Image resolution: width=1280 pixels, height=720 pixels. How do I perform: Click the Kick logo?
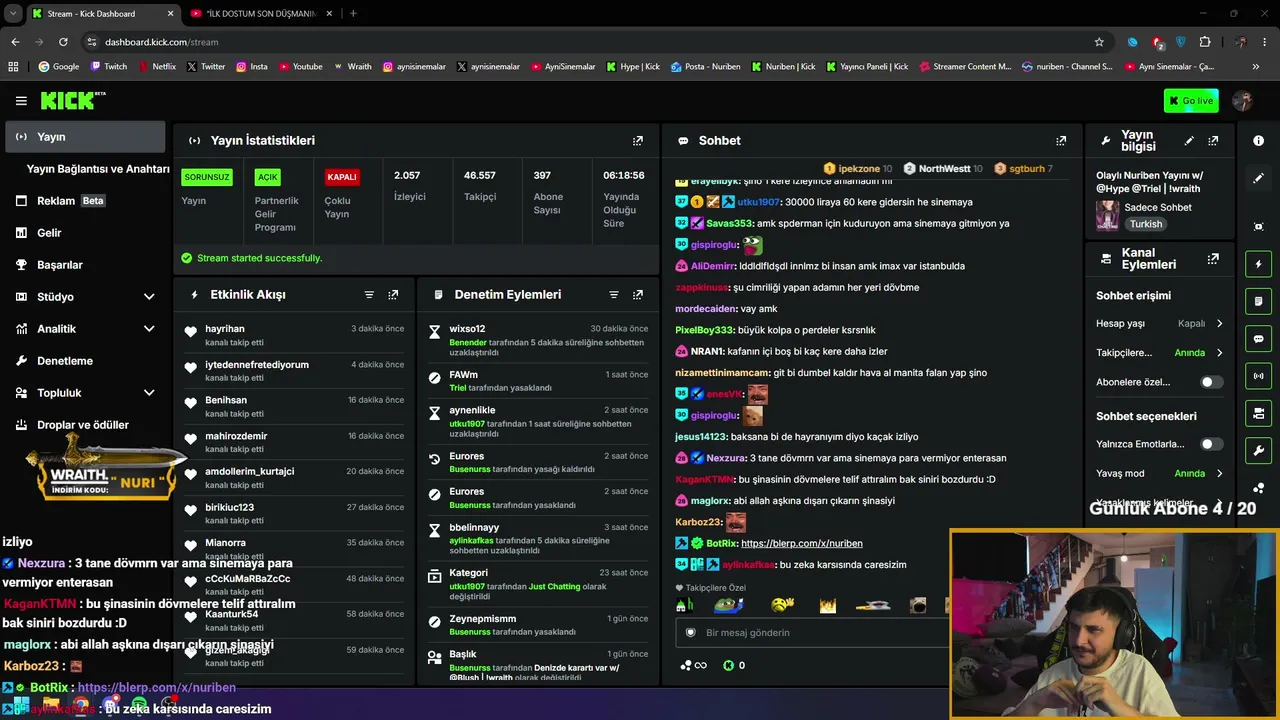click(x=72, y=101)
